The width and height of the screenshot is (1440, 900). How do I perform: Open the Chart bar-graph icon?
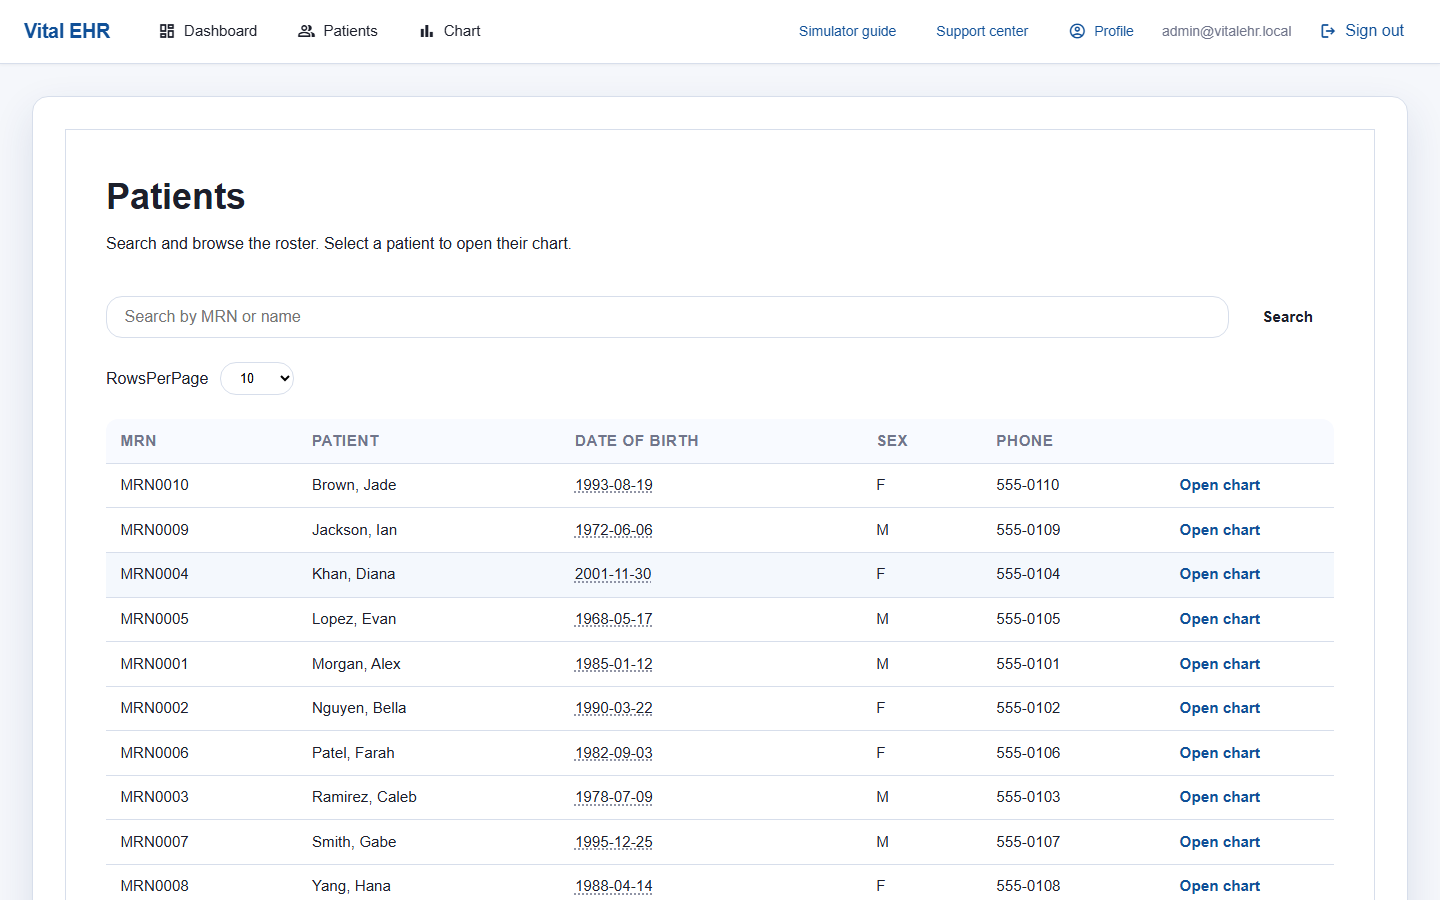pos(427,31)
